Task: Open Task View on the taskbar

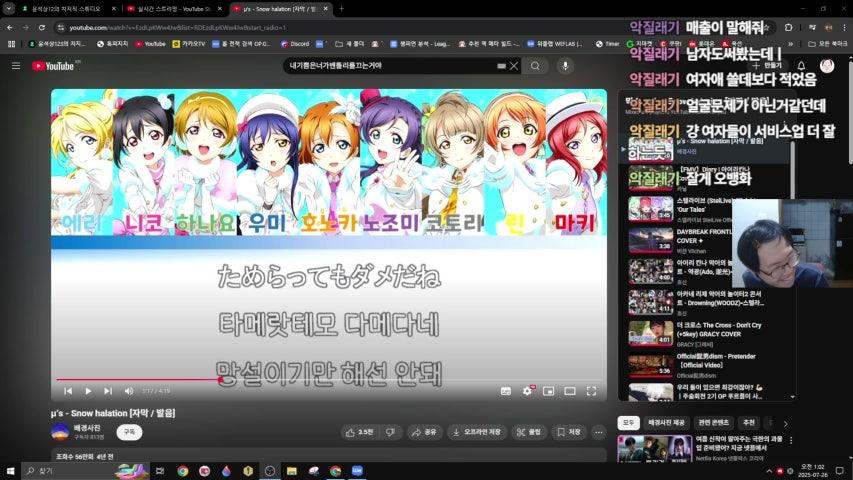Action: click(x=160, y=471)
